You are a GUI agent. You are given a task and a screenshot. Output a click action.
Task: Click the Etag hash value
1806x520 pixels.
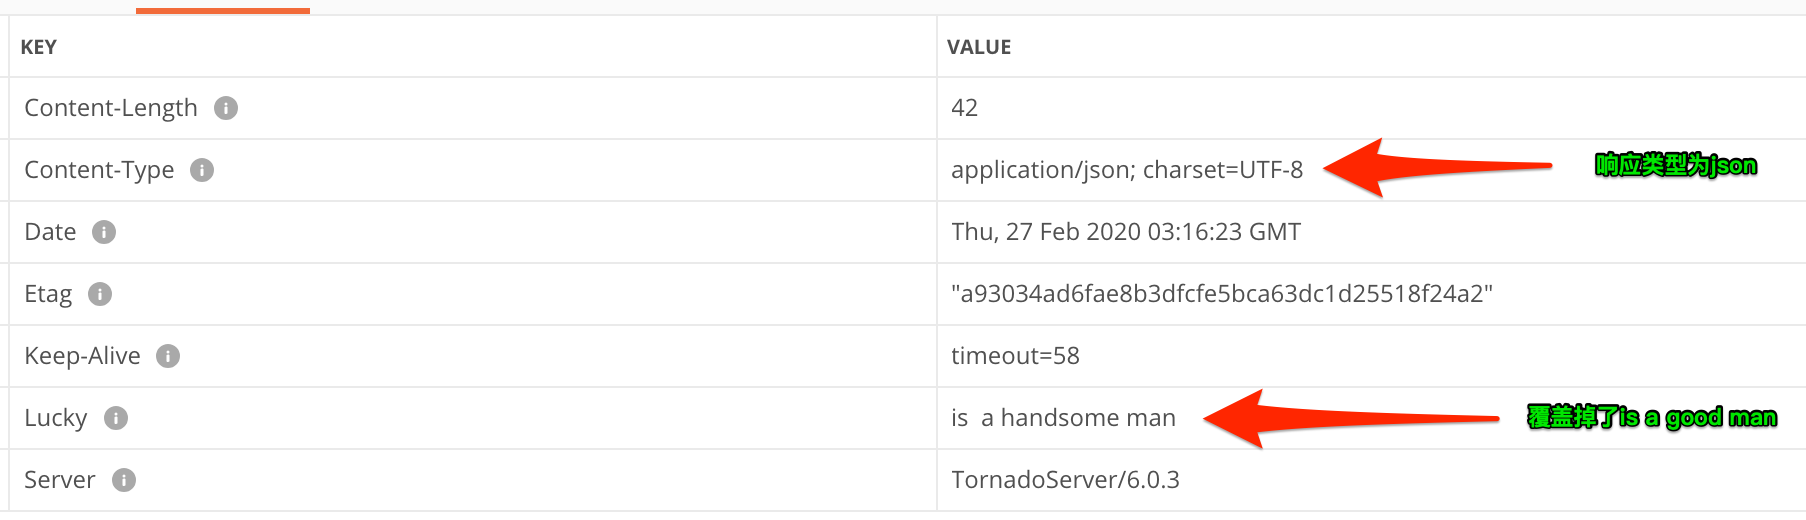point(1221,294)
